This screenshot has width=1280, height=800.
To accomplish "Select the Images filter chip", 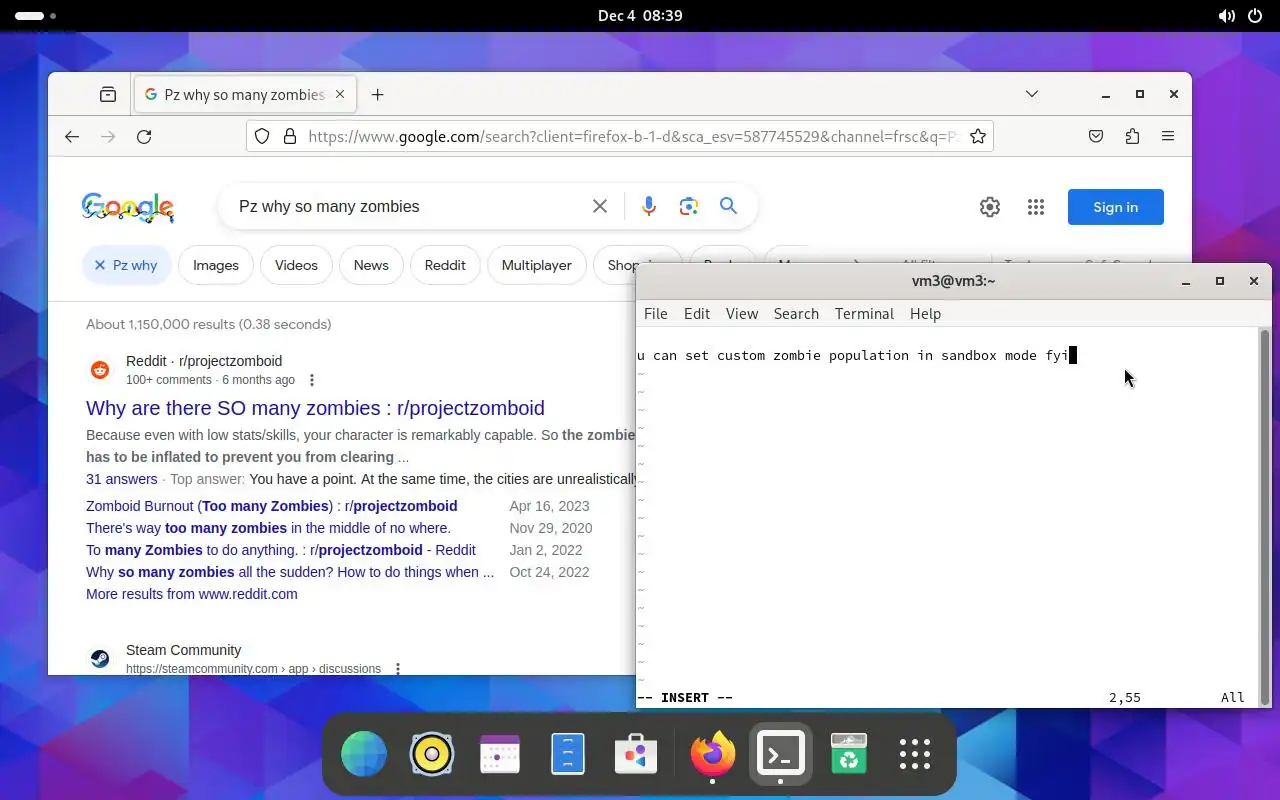I will coord(216,265).
